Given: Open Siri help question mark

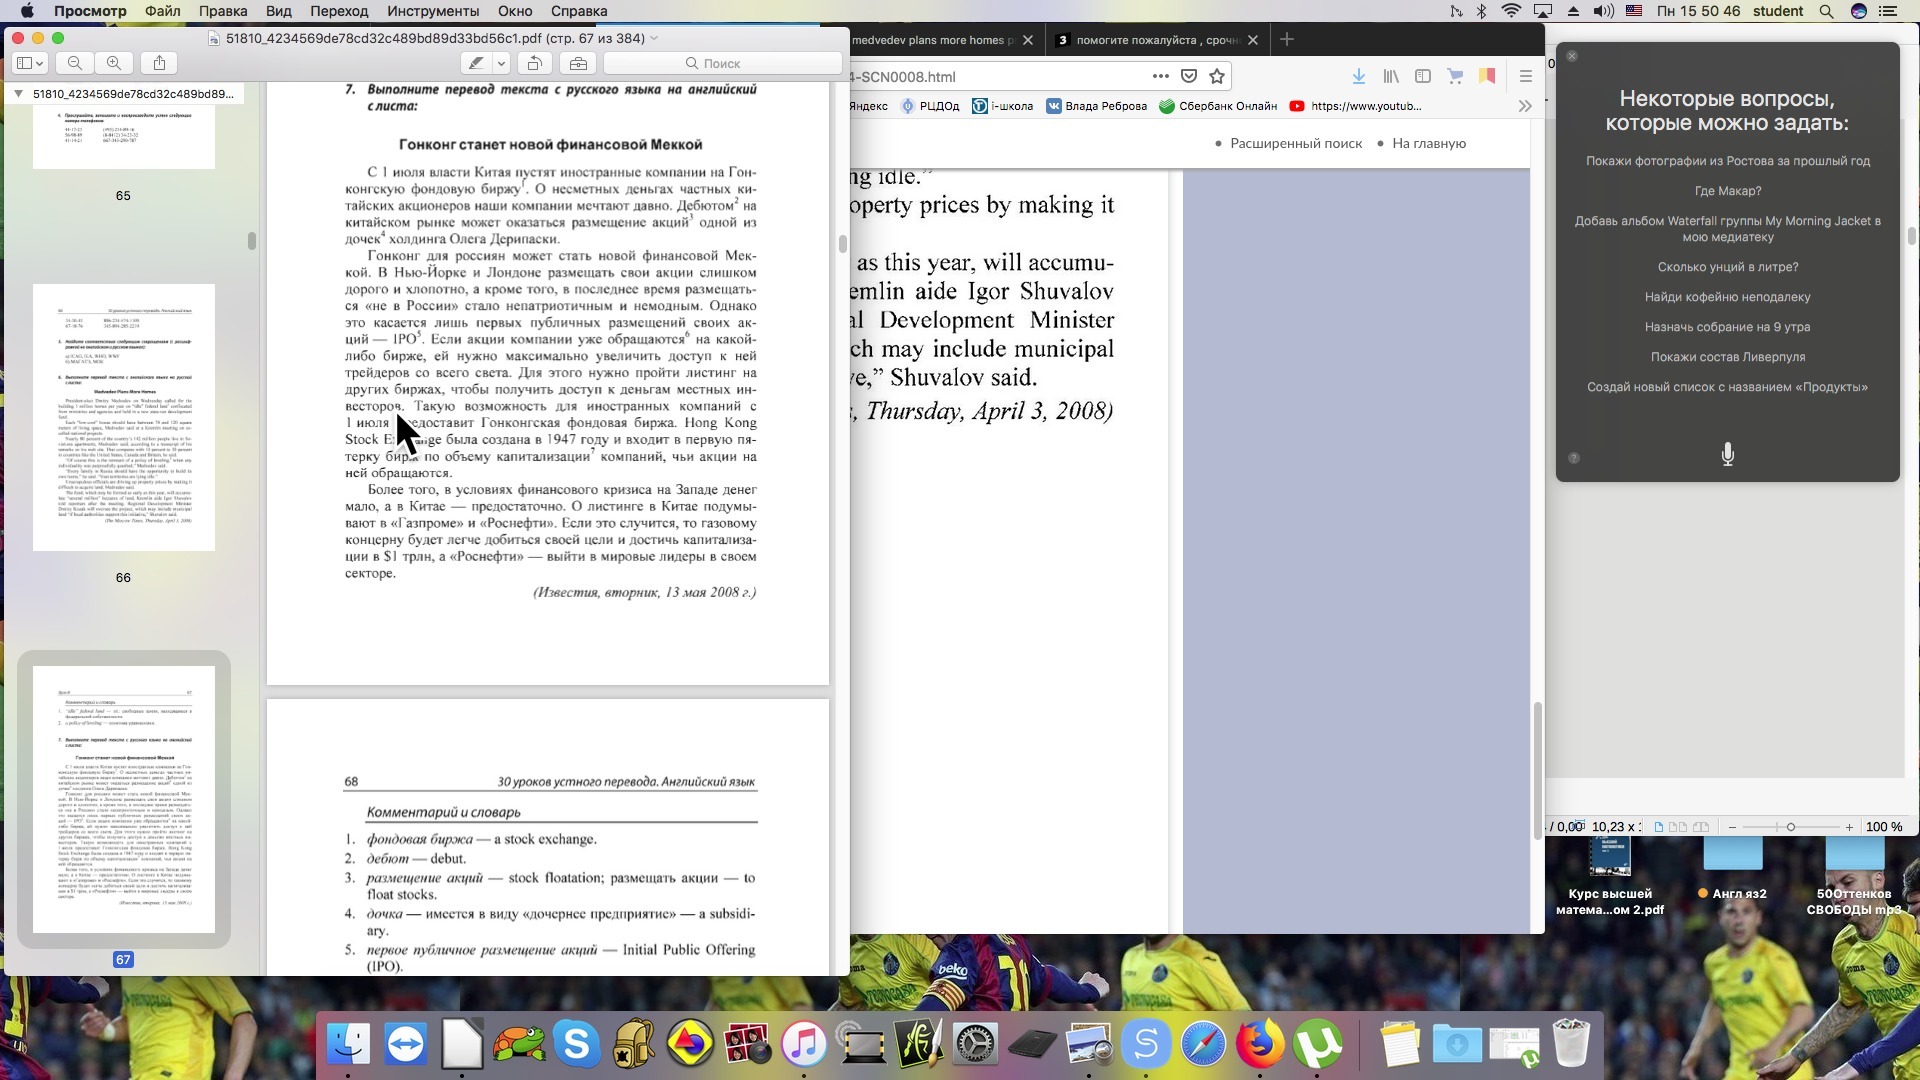Looking at the screenshot, I should (1574, 458).
